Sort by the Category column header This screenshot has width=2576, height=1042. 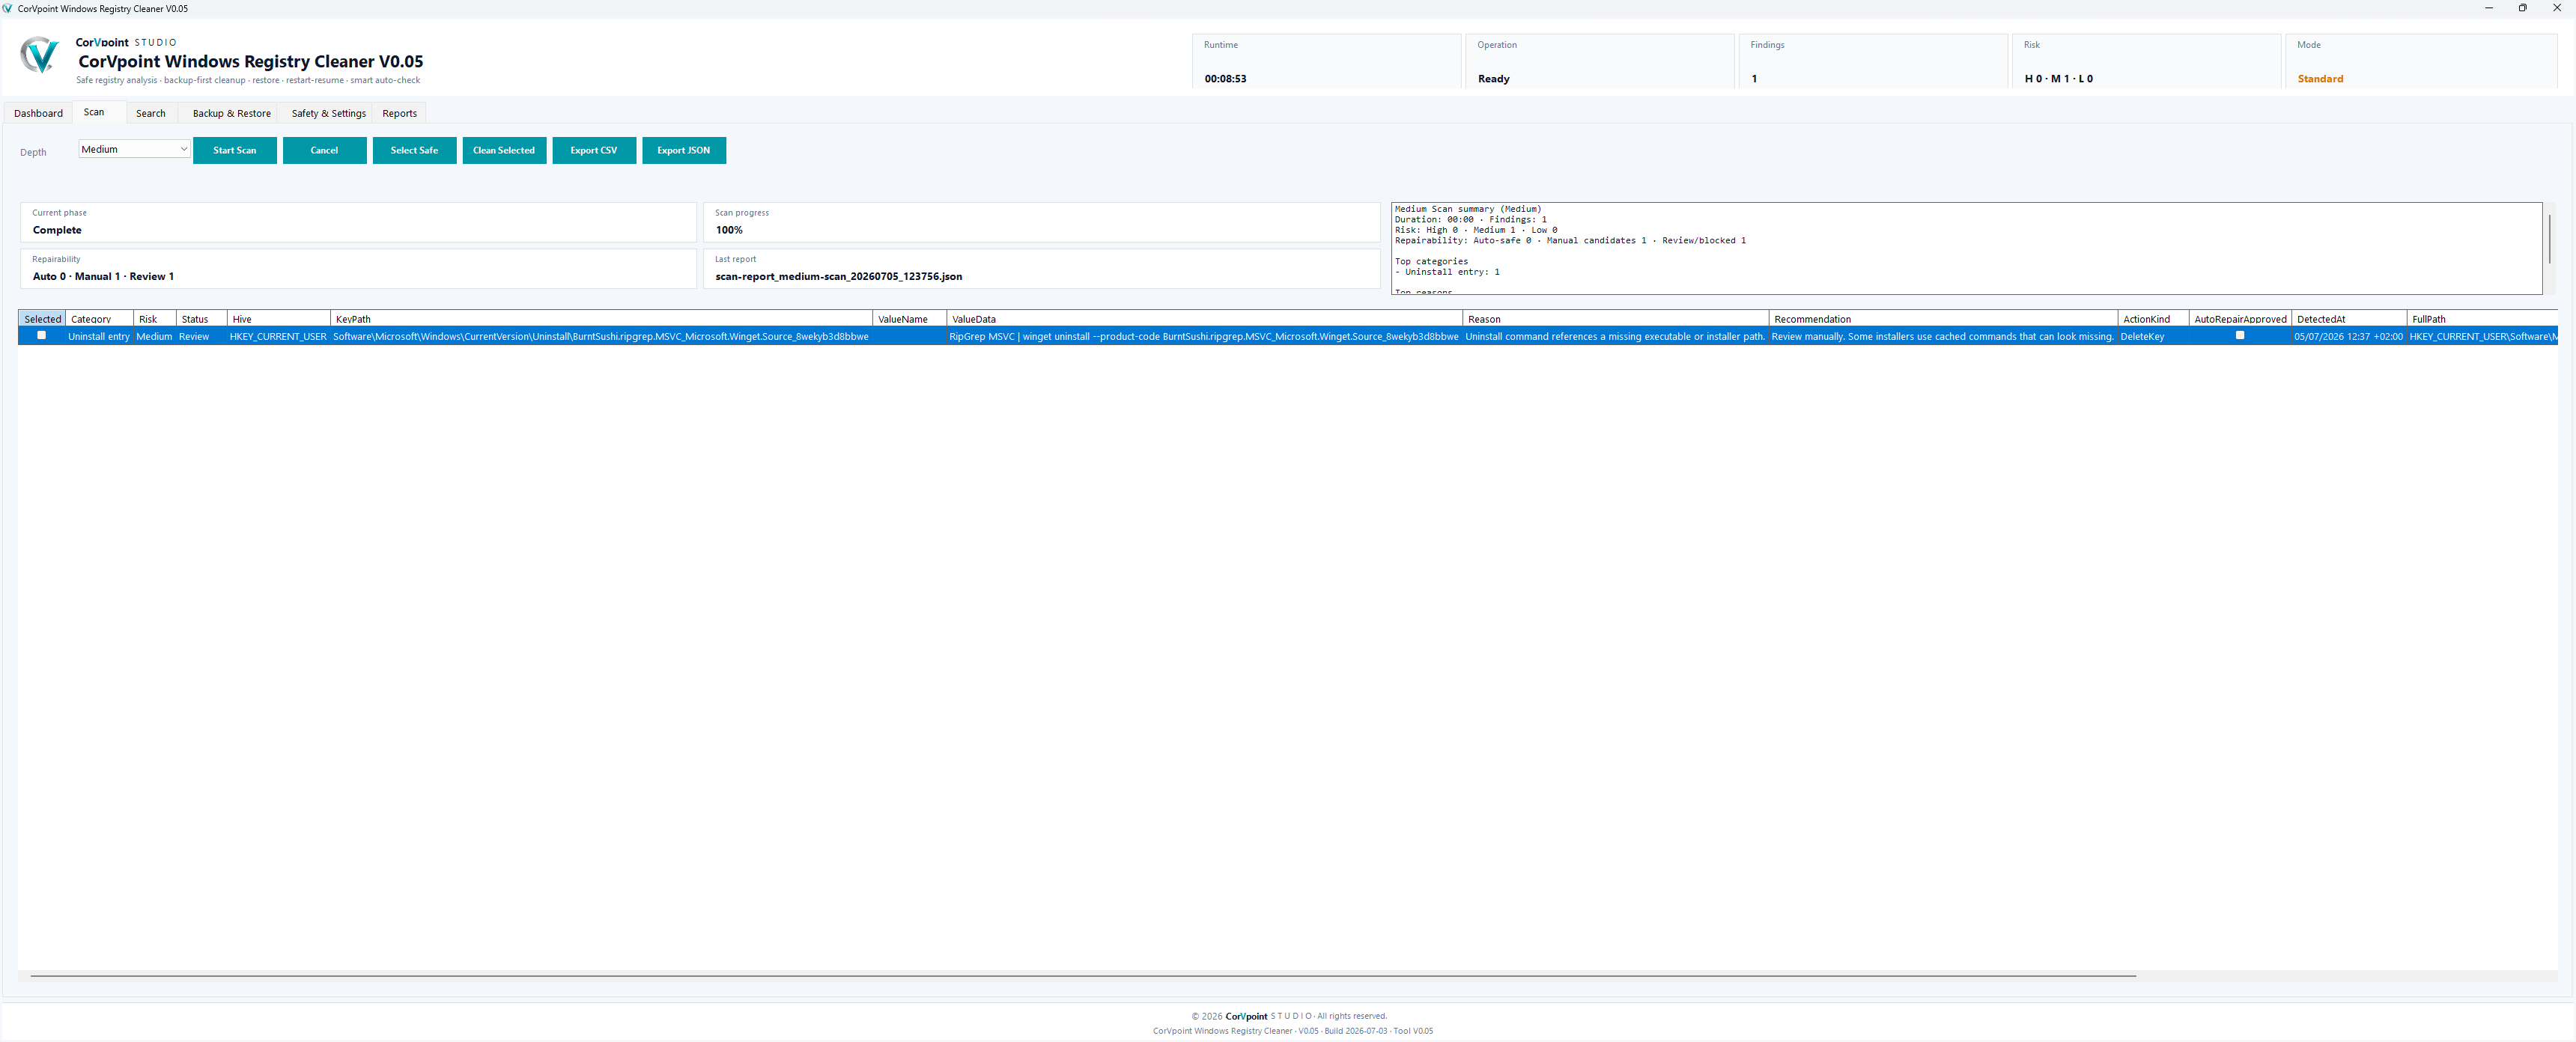pos(99,319)
